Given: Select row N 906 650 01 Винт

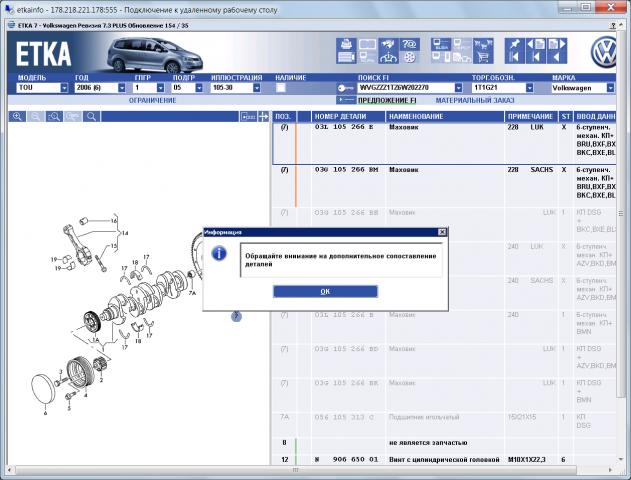Looking at the screenshot, I should point(444,459).
